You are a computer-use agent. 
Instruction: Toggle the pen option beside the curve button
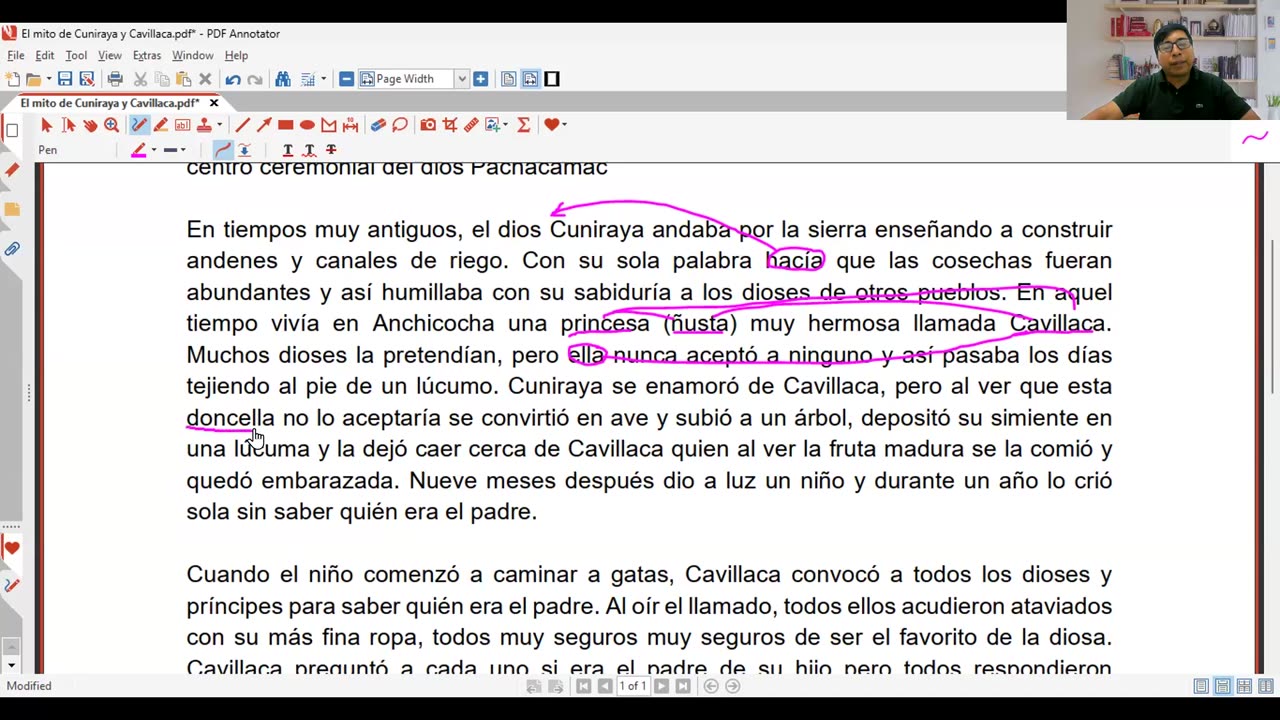click(x=244, y=150)
